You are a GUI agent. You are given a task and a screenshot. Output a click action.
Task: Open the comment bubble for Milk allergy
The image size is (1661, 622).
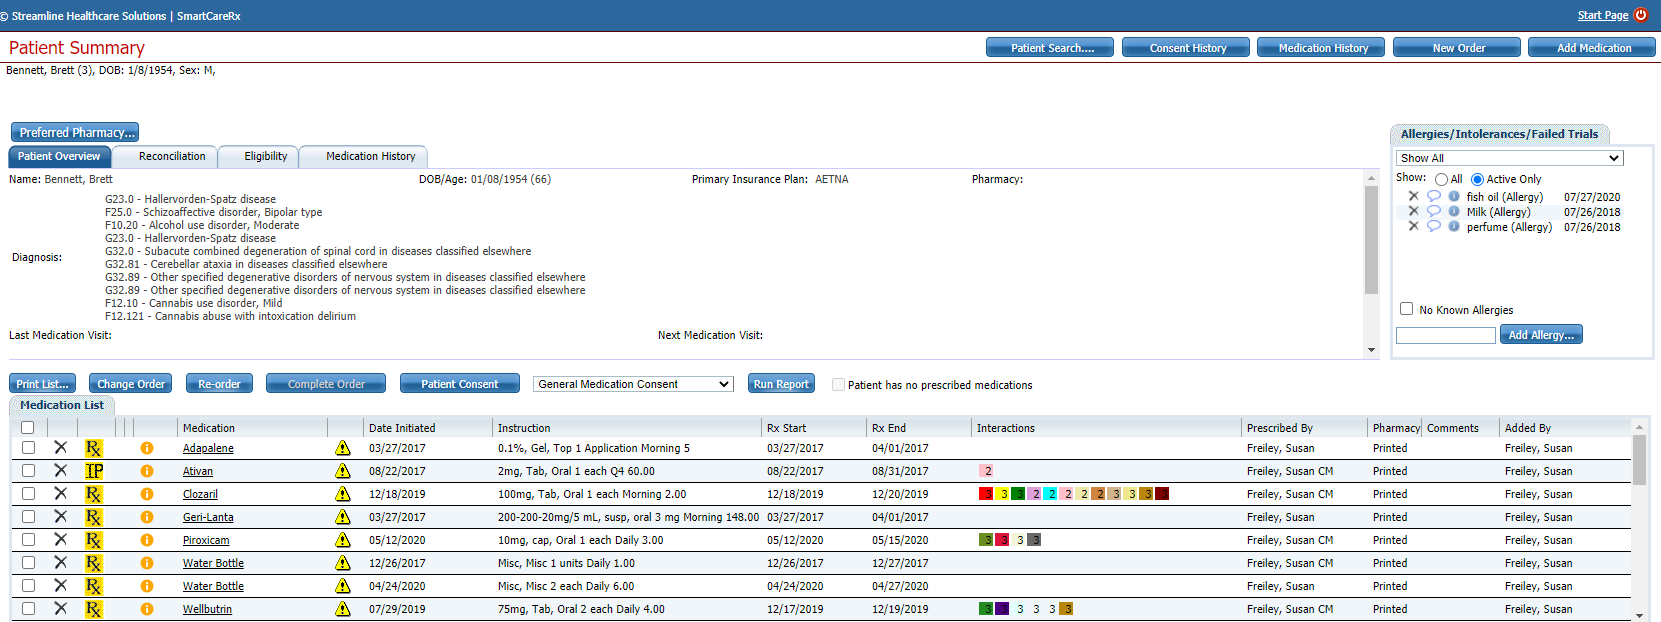(x=1433, y=211)
